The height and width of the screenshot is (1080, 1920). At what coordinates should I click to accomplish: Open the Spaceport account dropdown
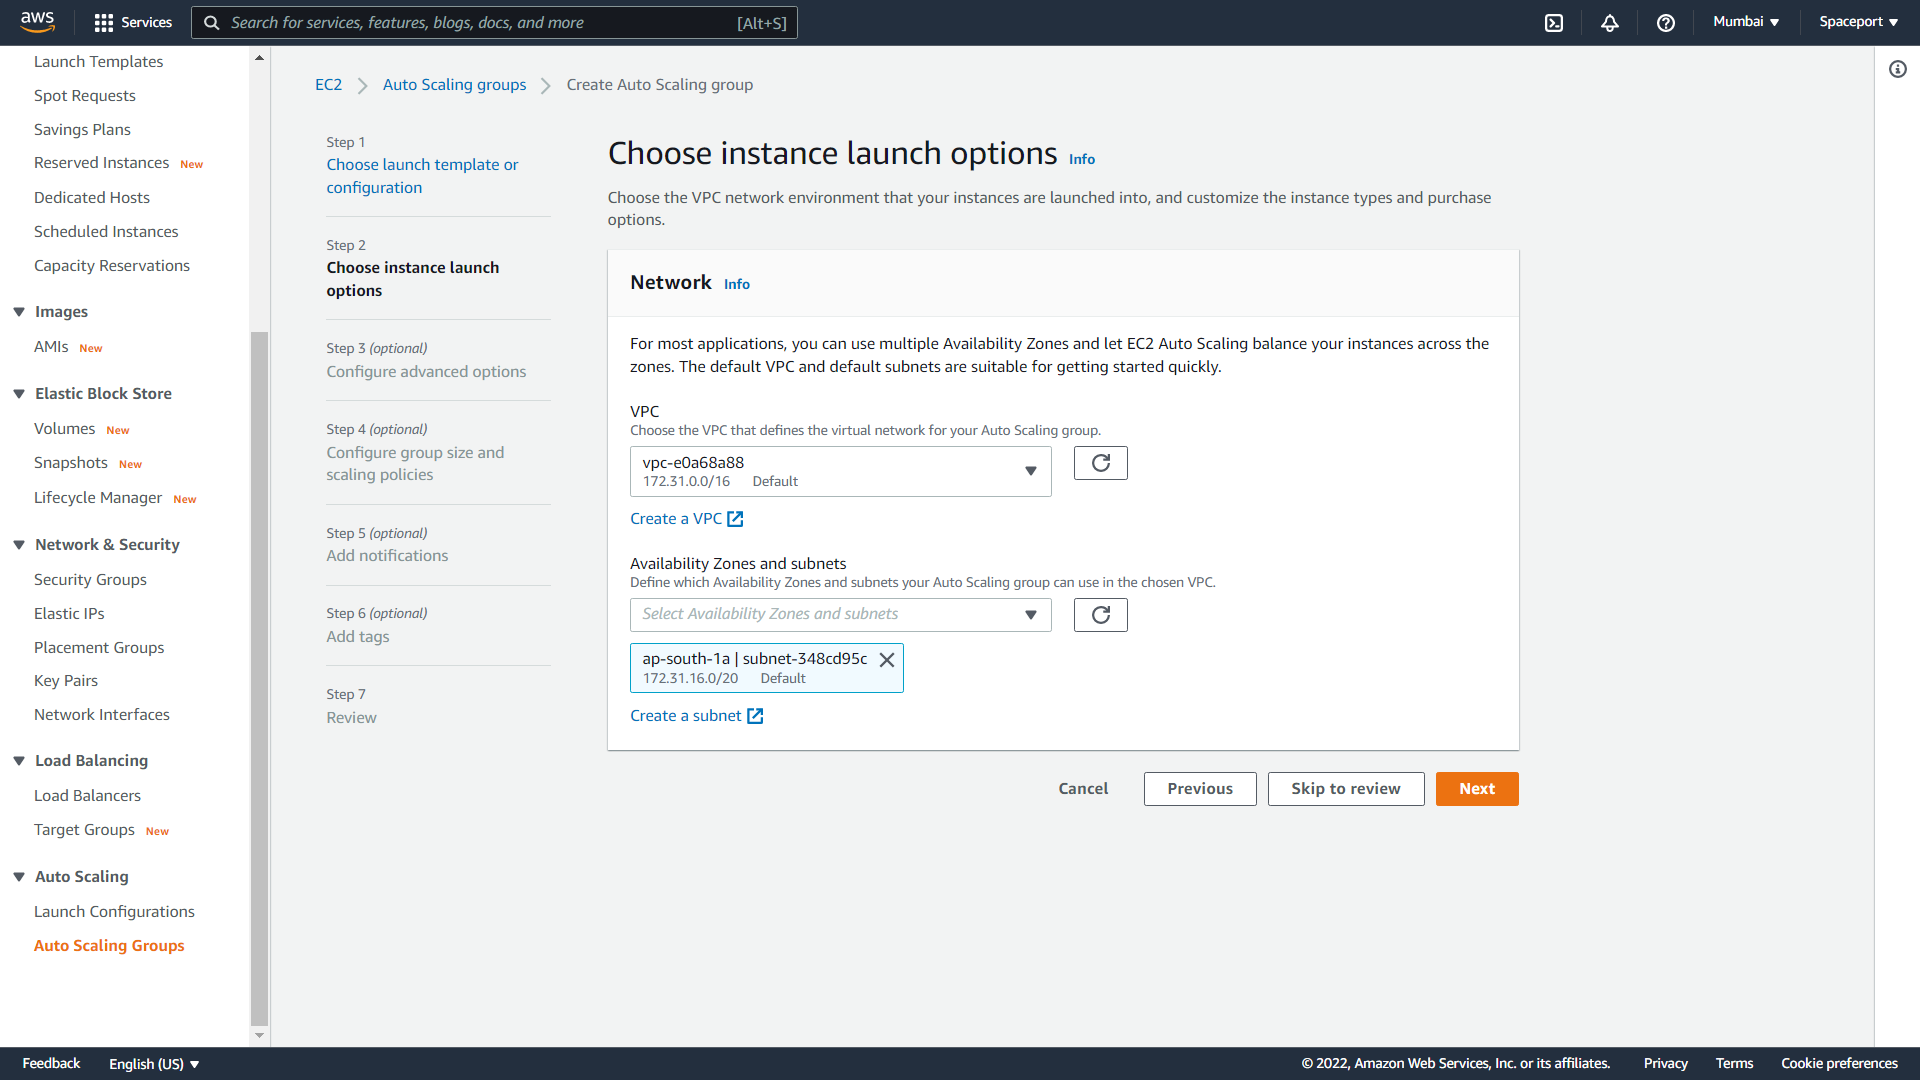coord(1858,21)
